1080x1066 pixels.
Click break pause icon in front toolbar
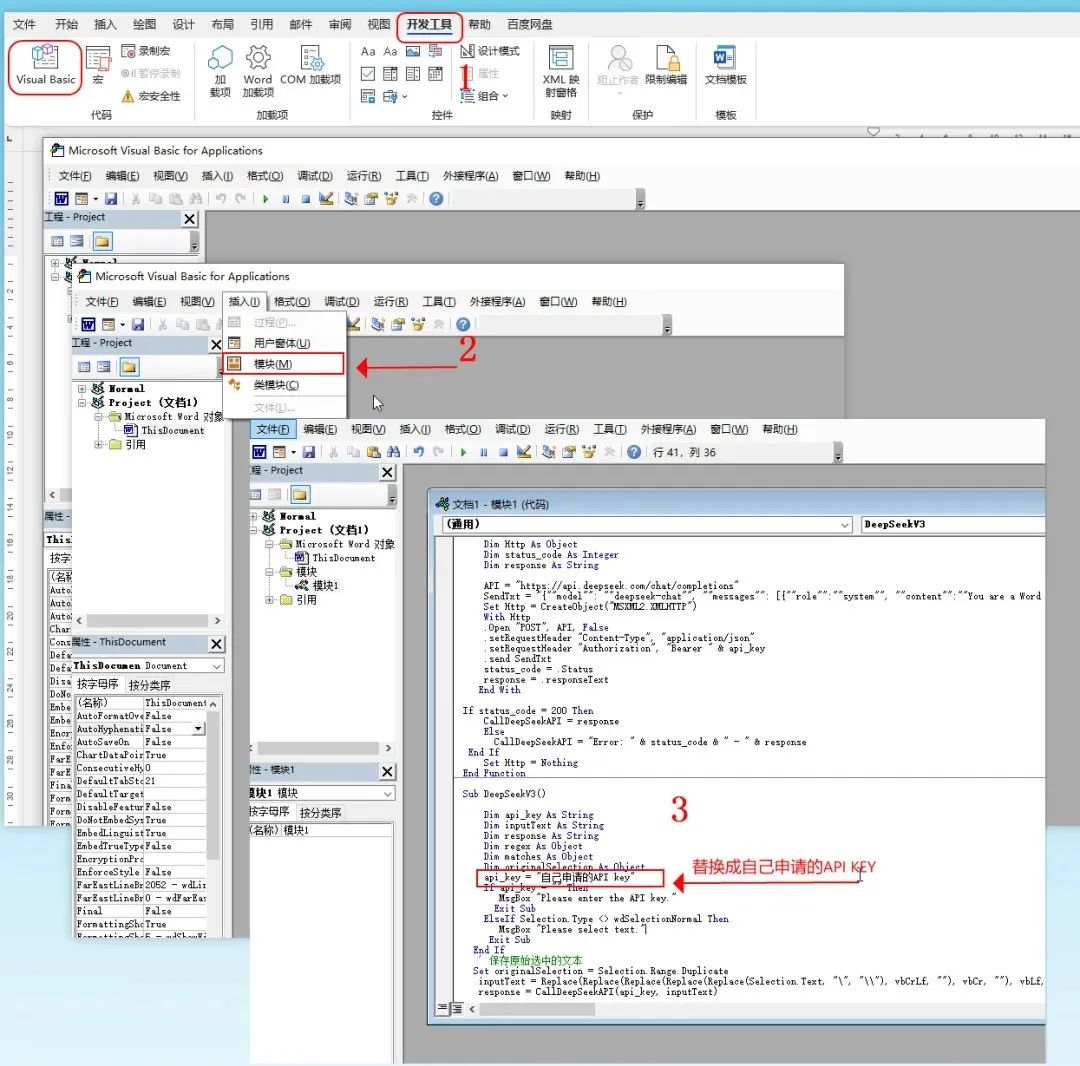click(484, 452)
